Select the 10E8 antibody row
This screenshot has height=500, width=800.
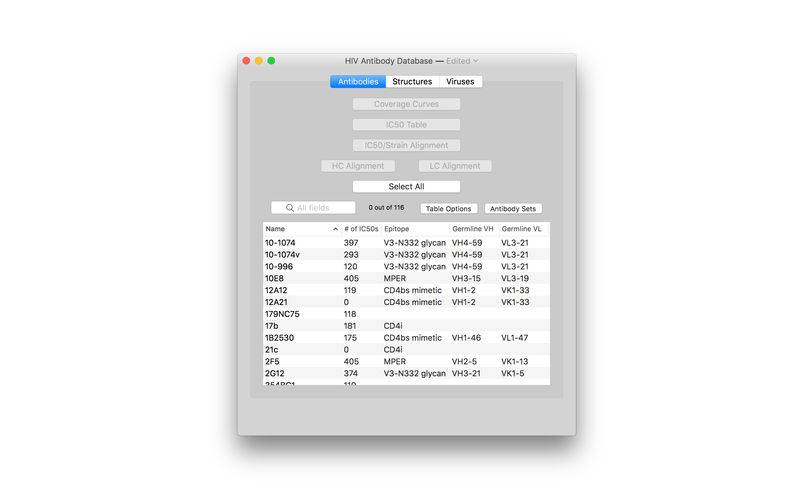[406, 279]
